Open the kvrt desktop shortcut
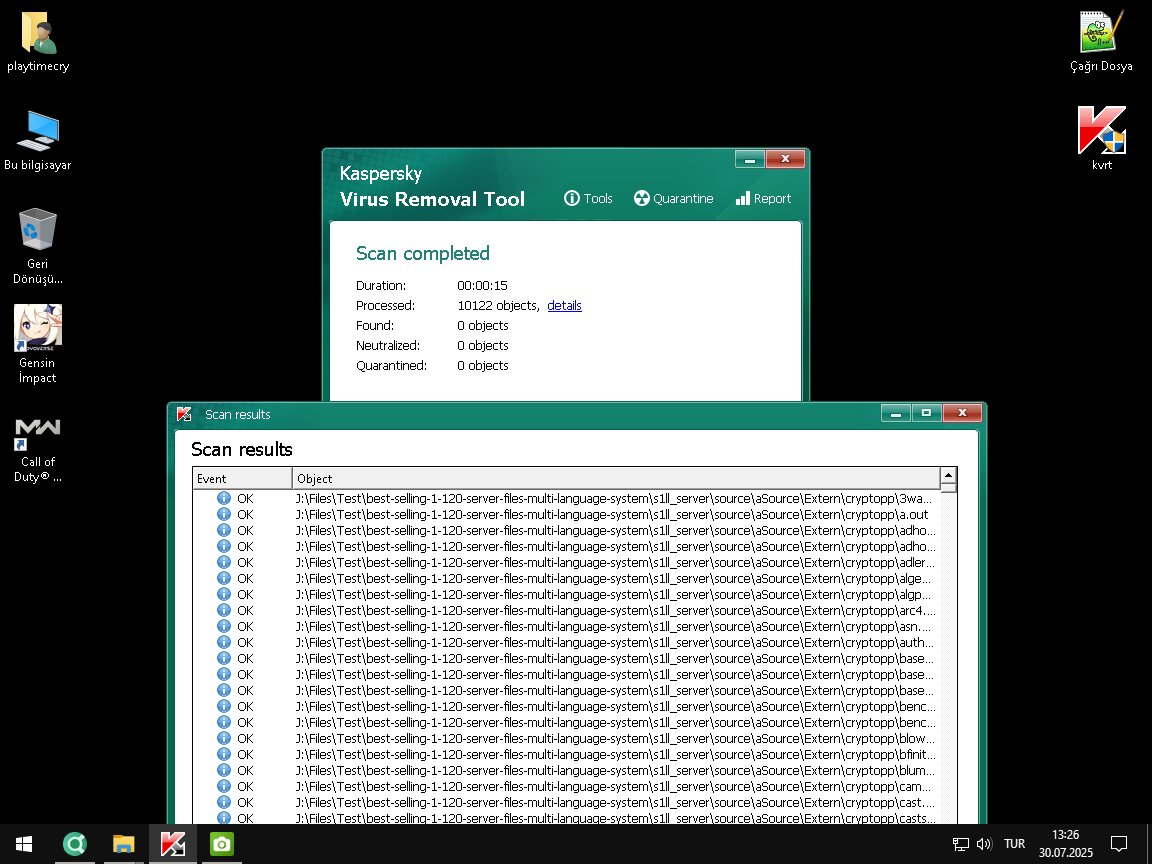This screenshot has height=864, width=1152. pyautogui.click(x=1101, y=131)
